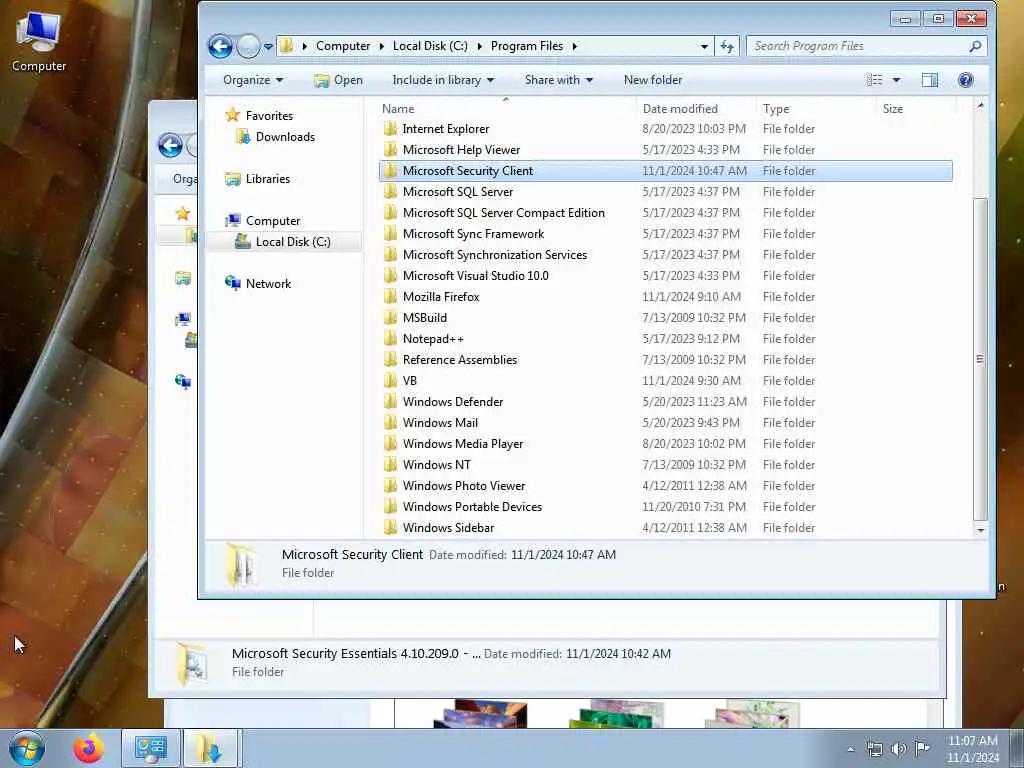Click the volume speaker tray icon
Viewport: 1024px width, 768px height.
coord(899,749)
